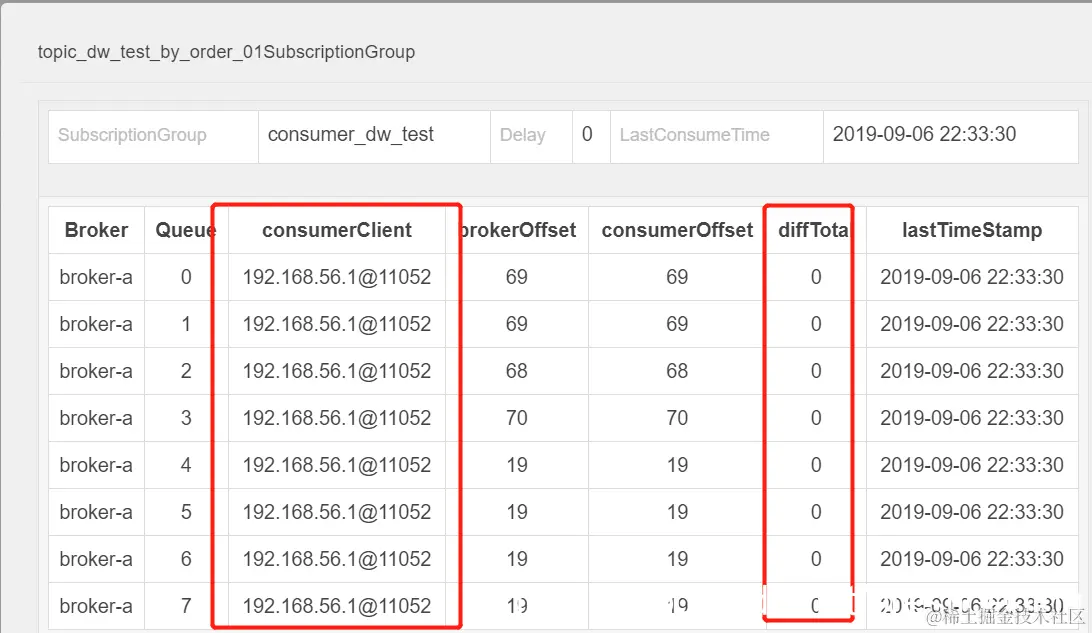Click lastTimeStamp in queue 6 row
This screenshot has height=633, width=1092.
point(972,559)
